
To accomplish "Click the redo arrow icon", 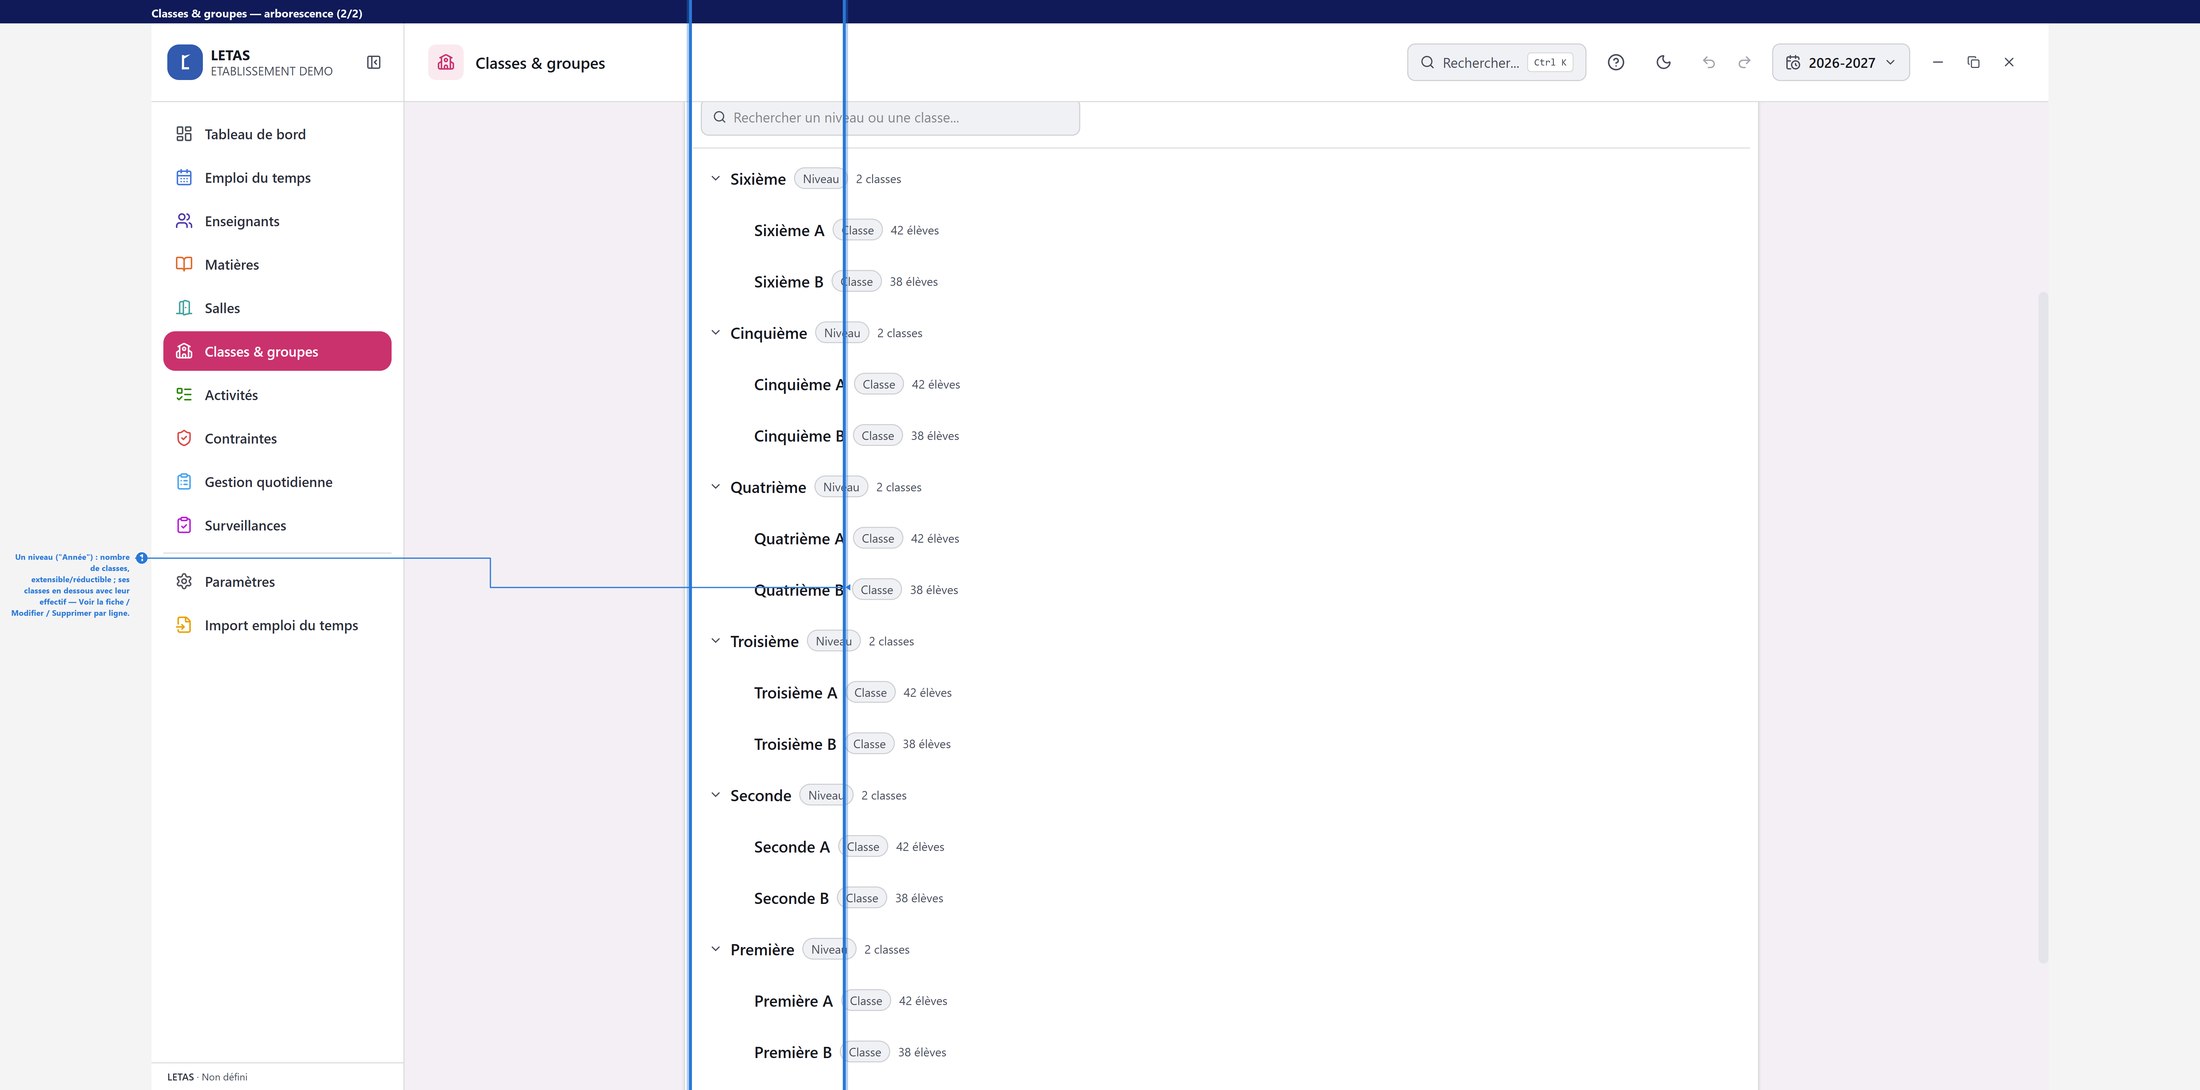I will [1745, 62].
